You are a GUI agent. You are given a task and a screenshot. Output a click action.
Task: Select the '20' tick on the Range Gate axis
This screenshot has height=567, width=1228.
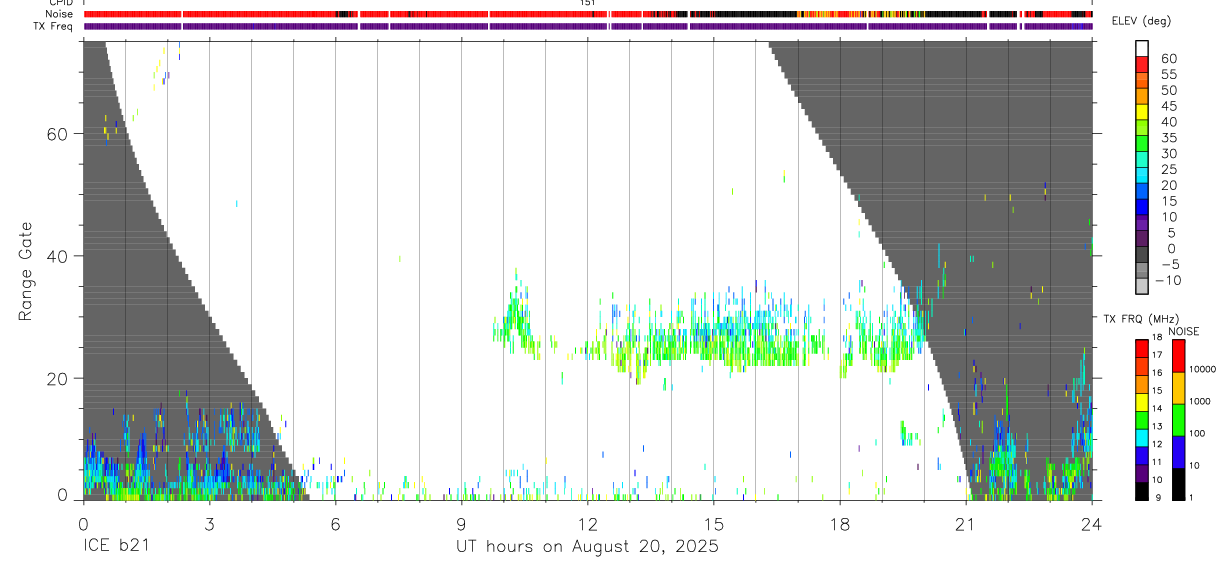point(58,378)
